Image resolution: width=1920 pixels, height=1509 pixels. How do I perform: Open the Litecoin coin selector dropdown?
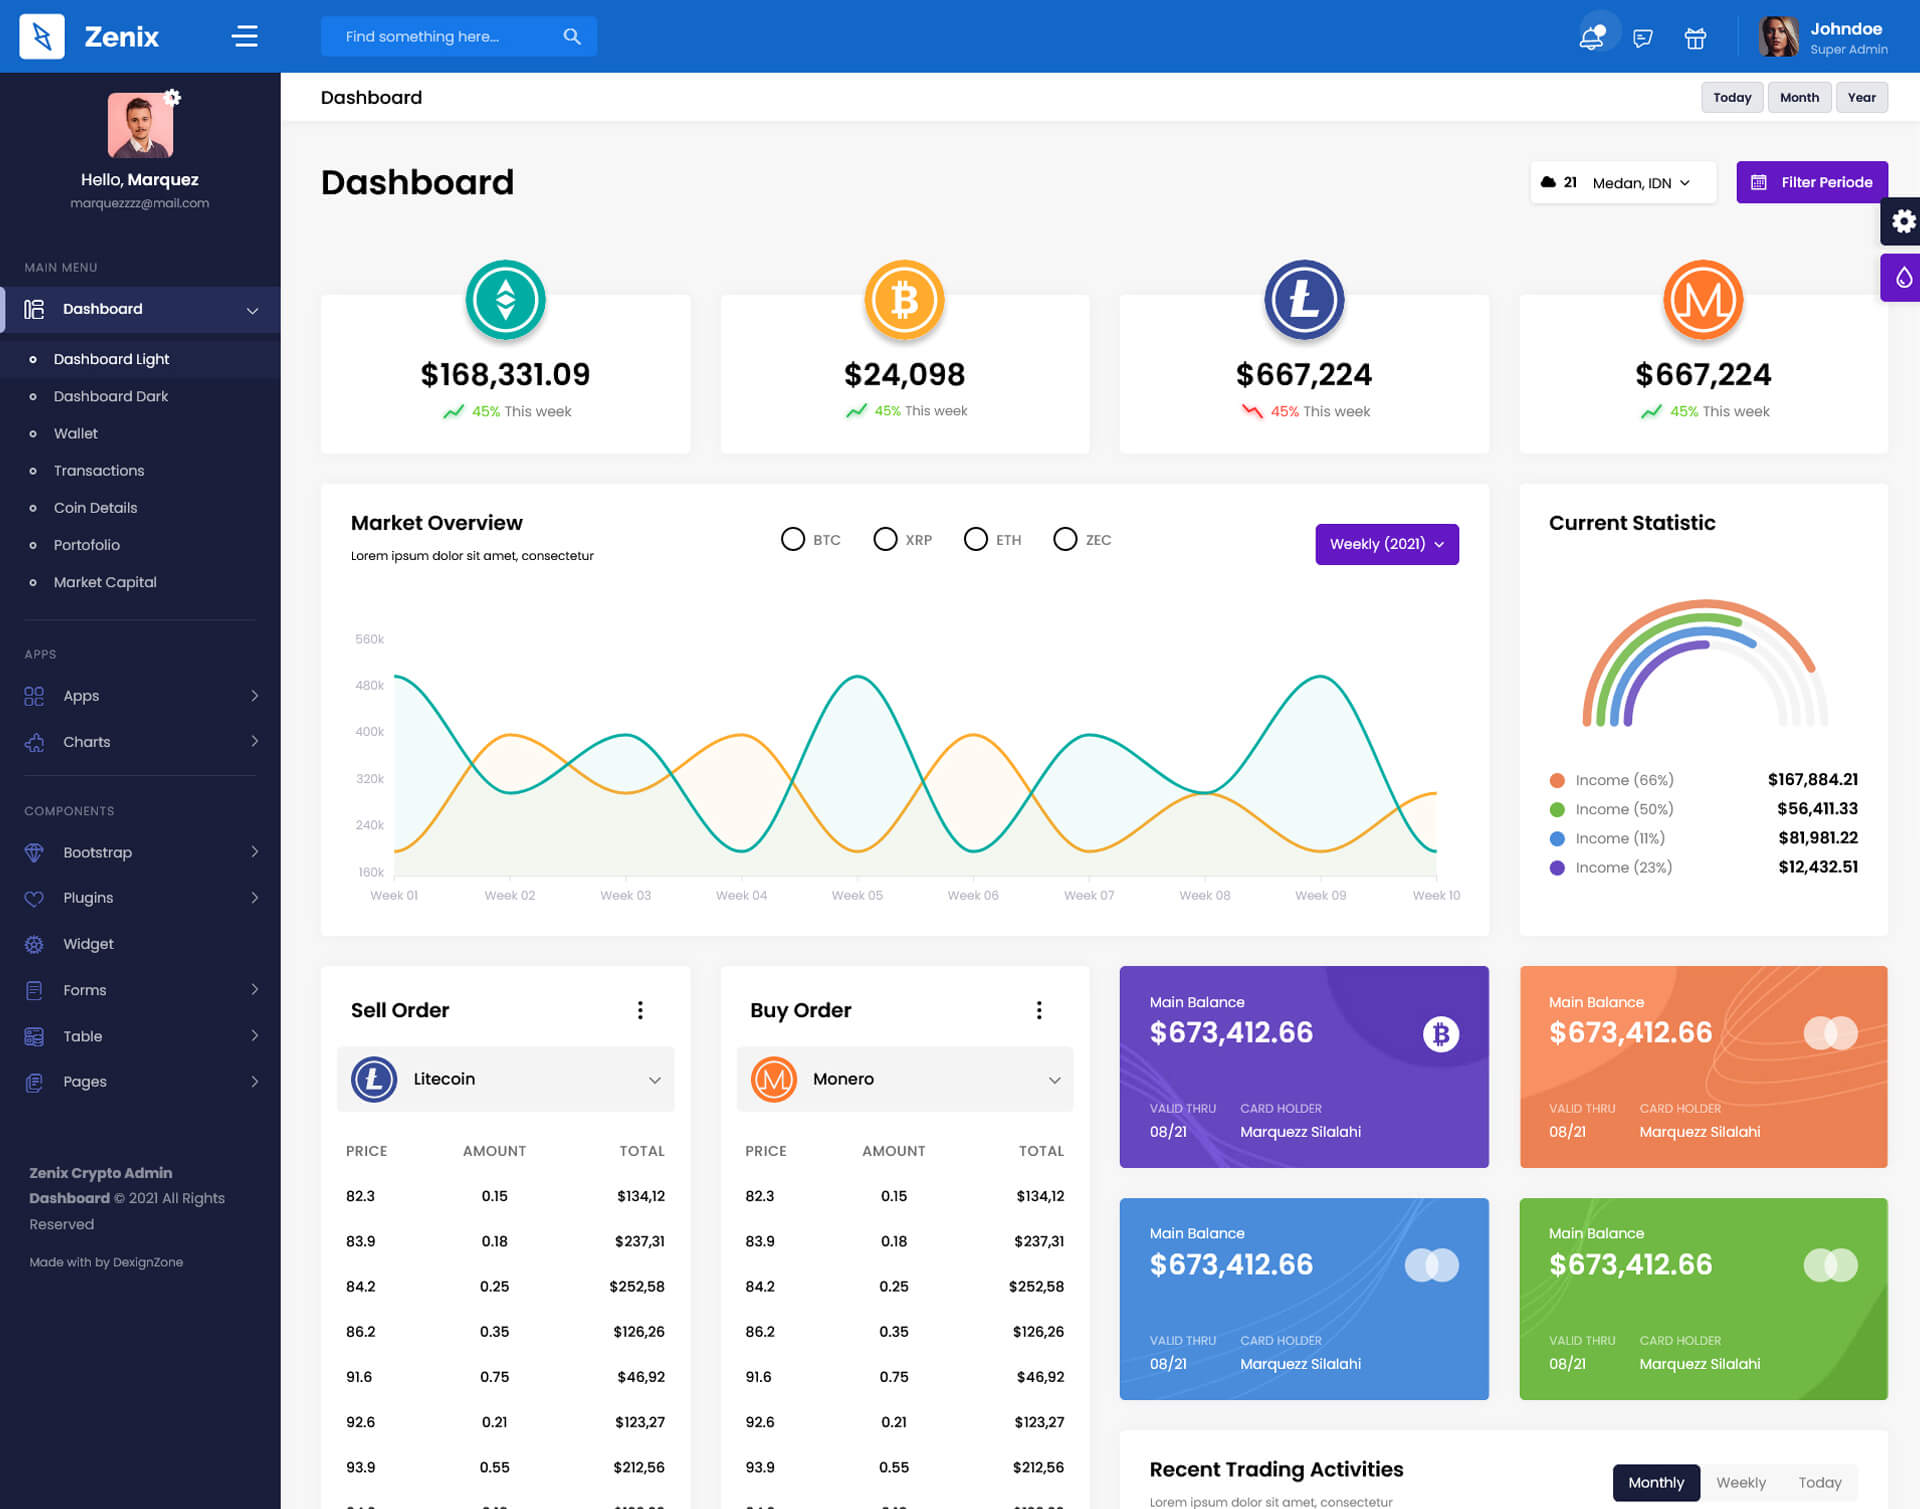[506, 1079]
